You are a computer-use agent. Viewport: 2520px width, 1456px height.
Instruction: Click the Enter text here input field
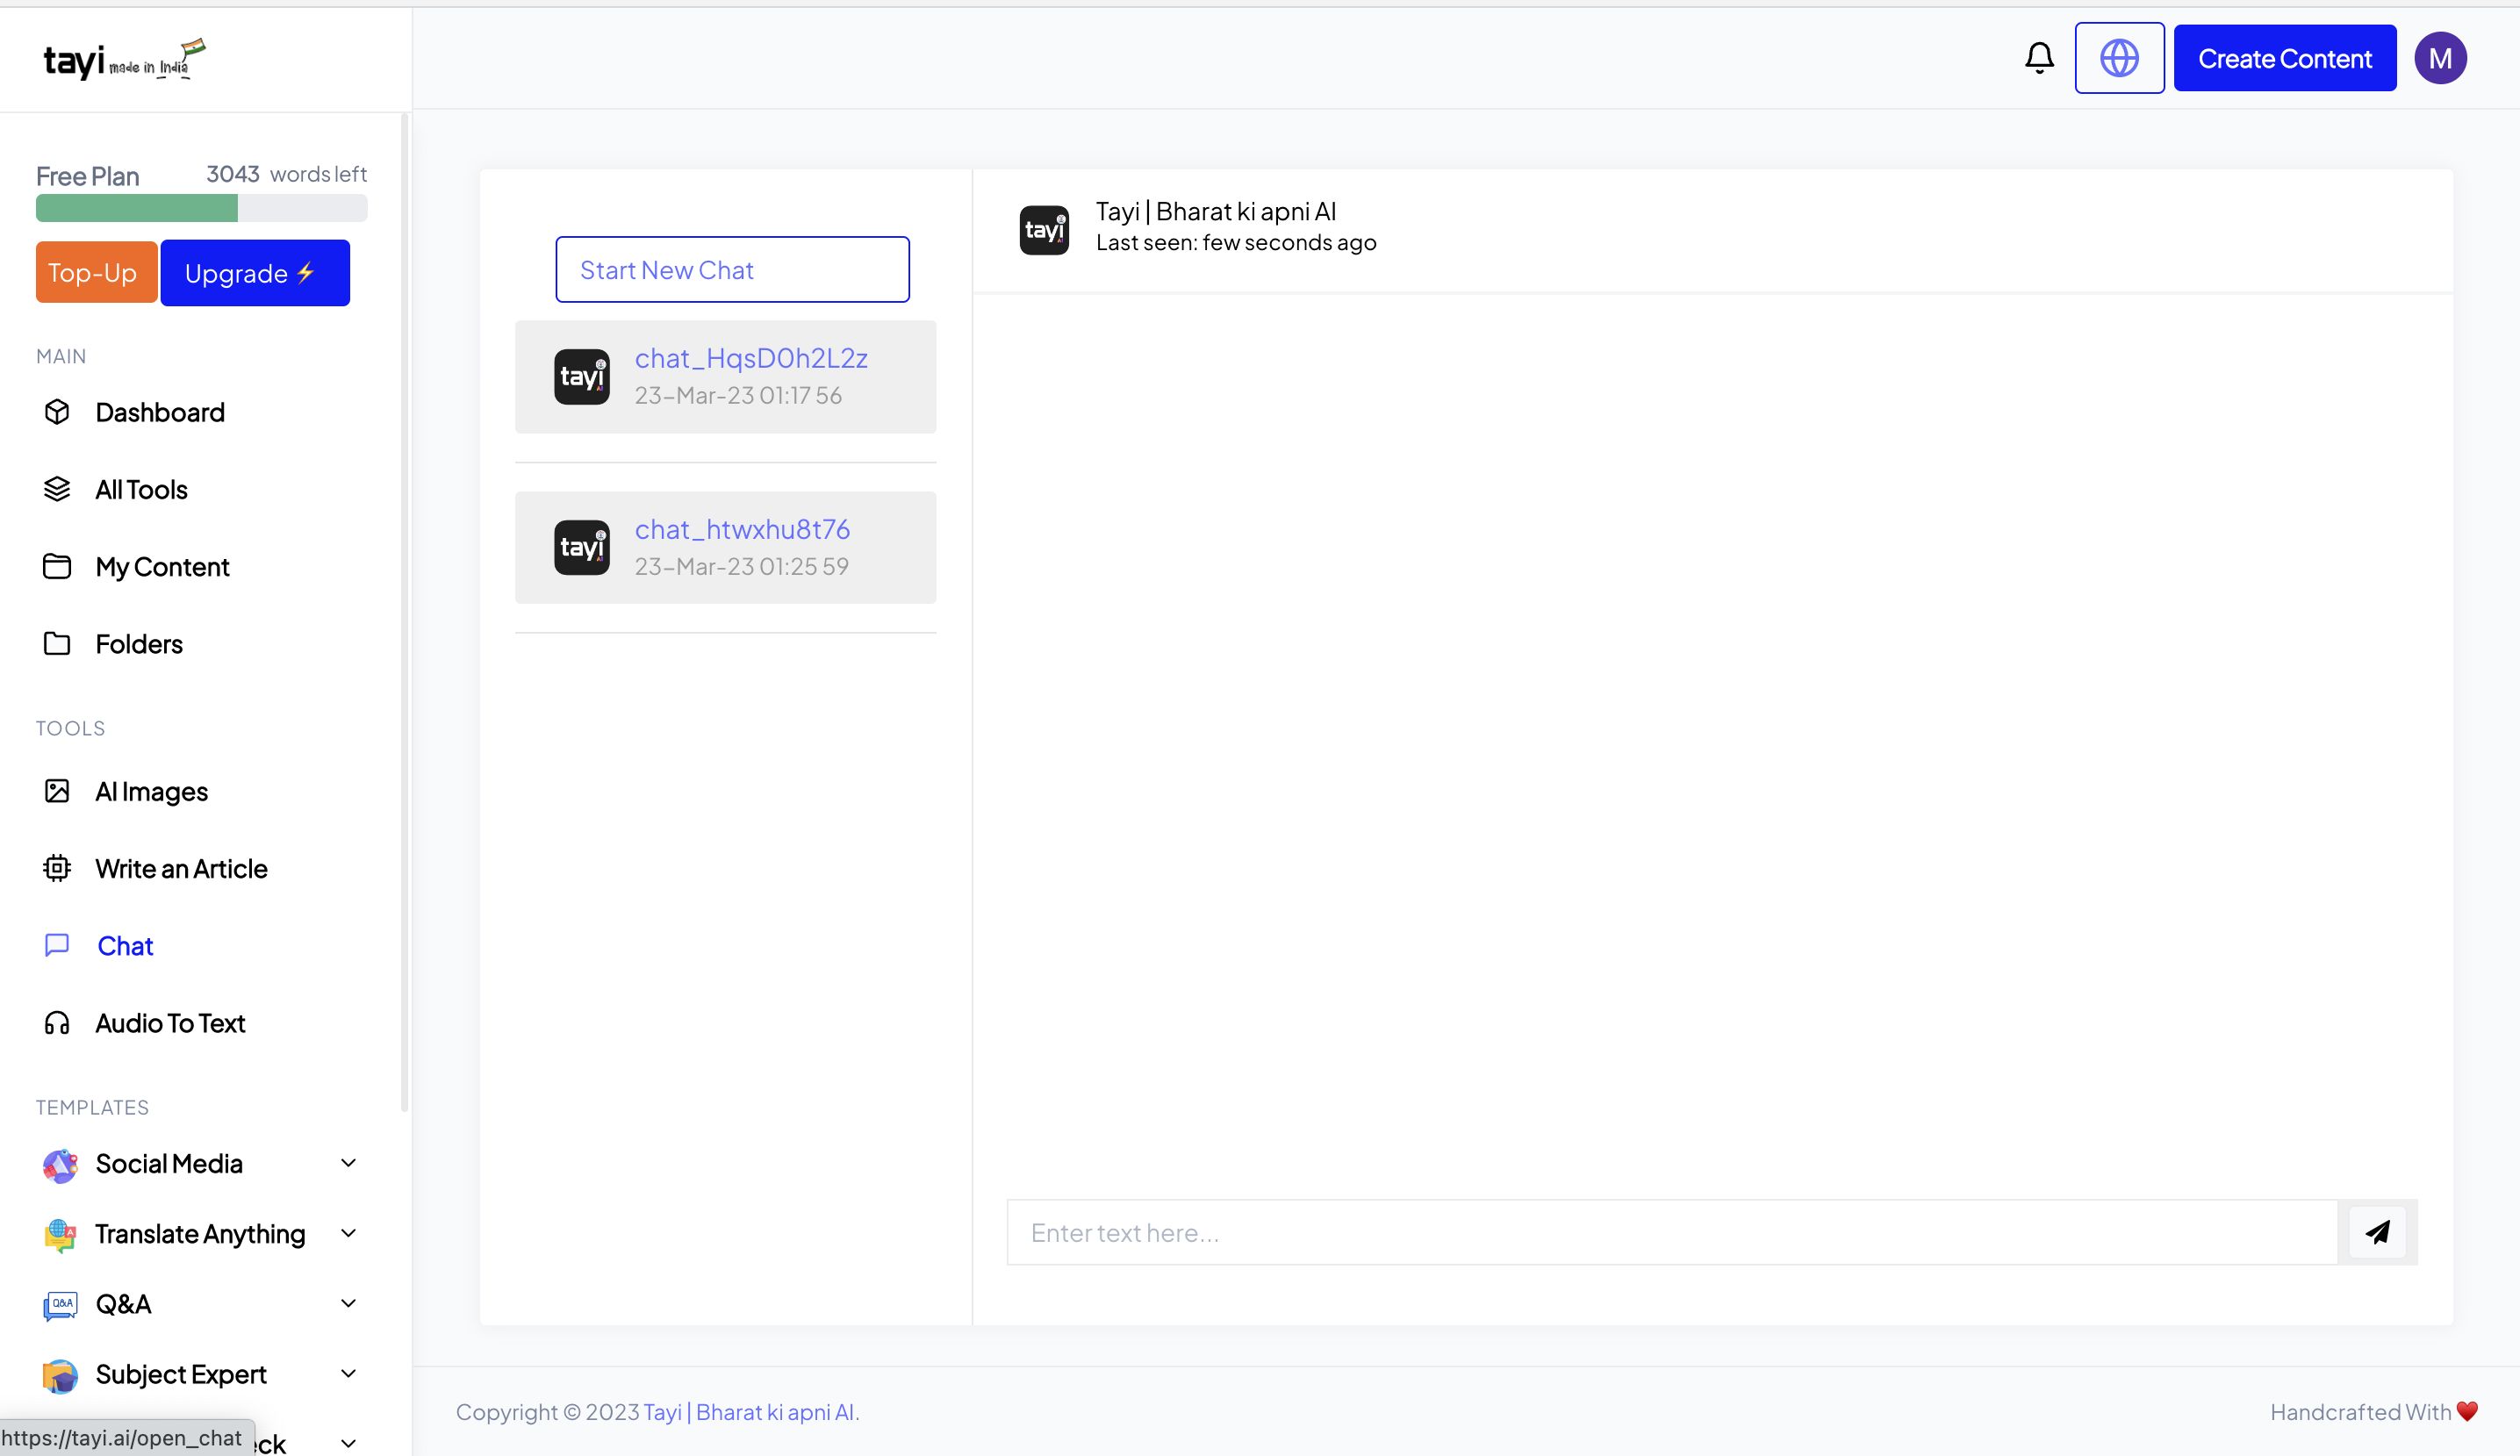pos(1670,1232)
